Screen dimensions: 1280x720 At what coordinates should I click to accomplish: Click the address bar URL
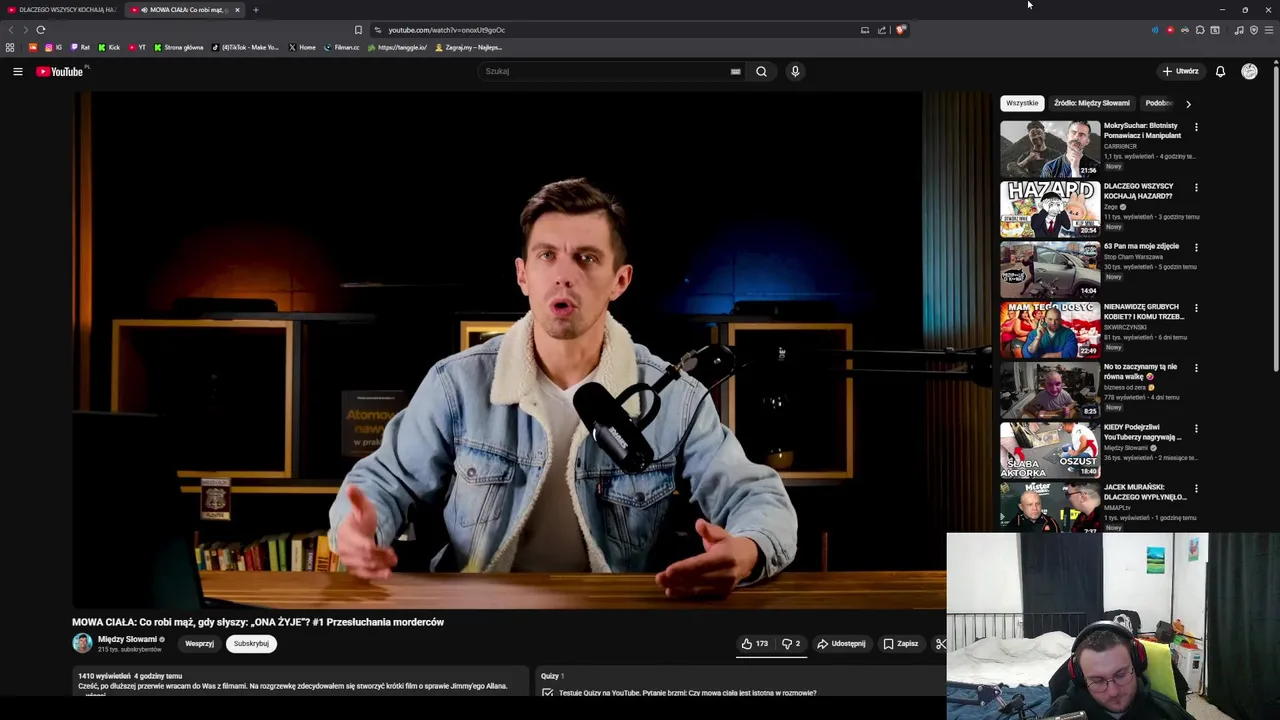point(446,30)
